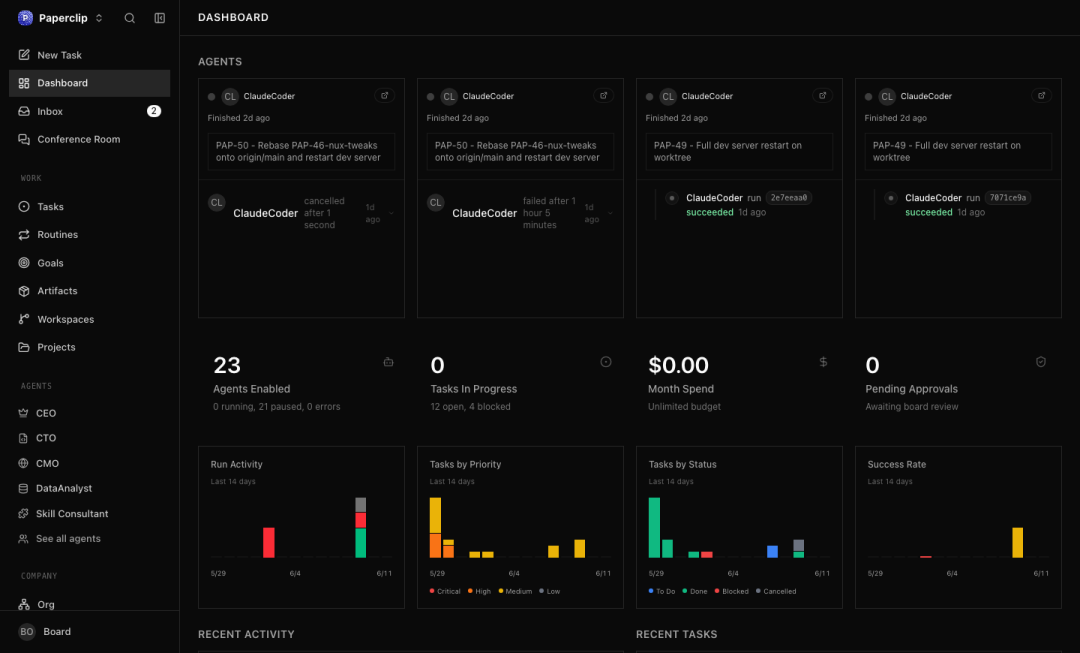1080x653 pixels.
Task: Expand the failed ClaudeCoder run chevron
Action: 610,213
